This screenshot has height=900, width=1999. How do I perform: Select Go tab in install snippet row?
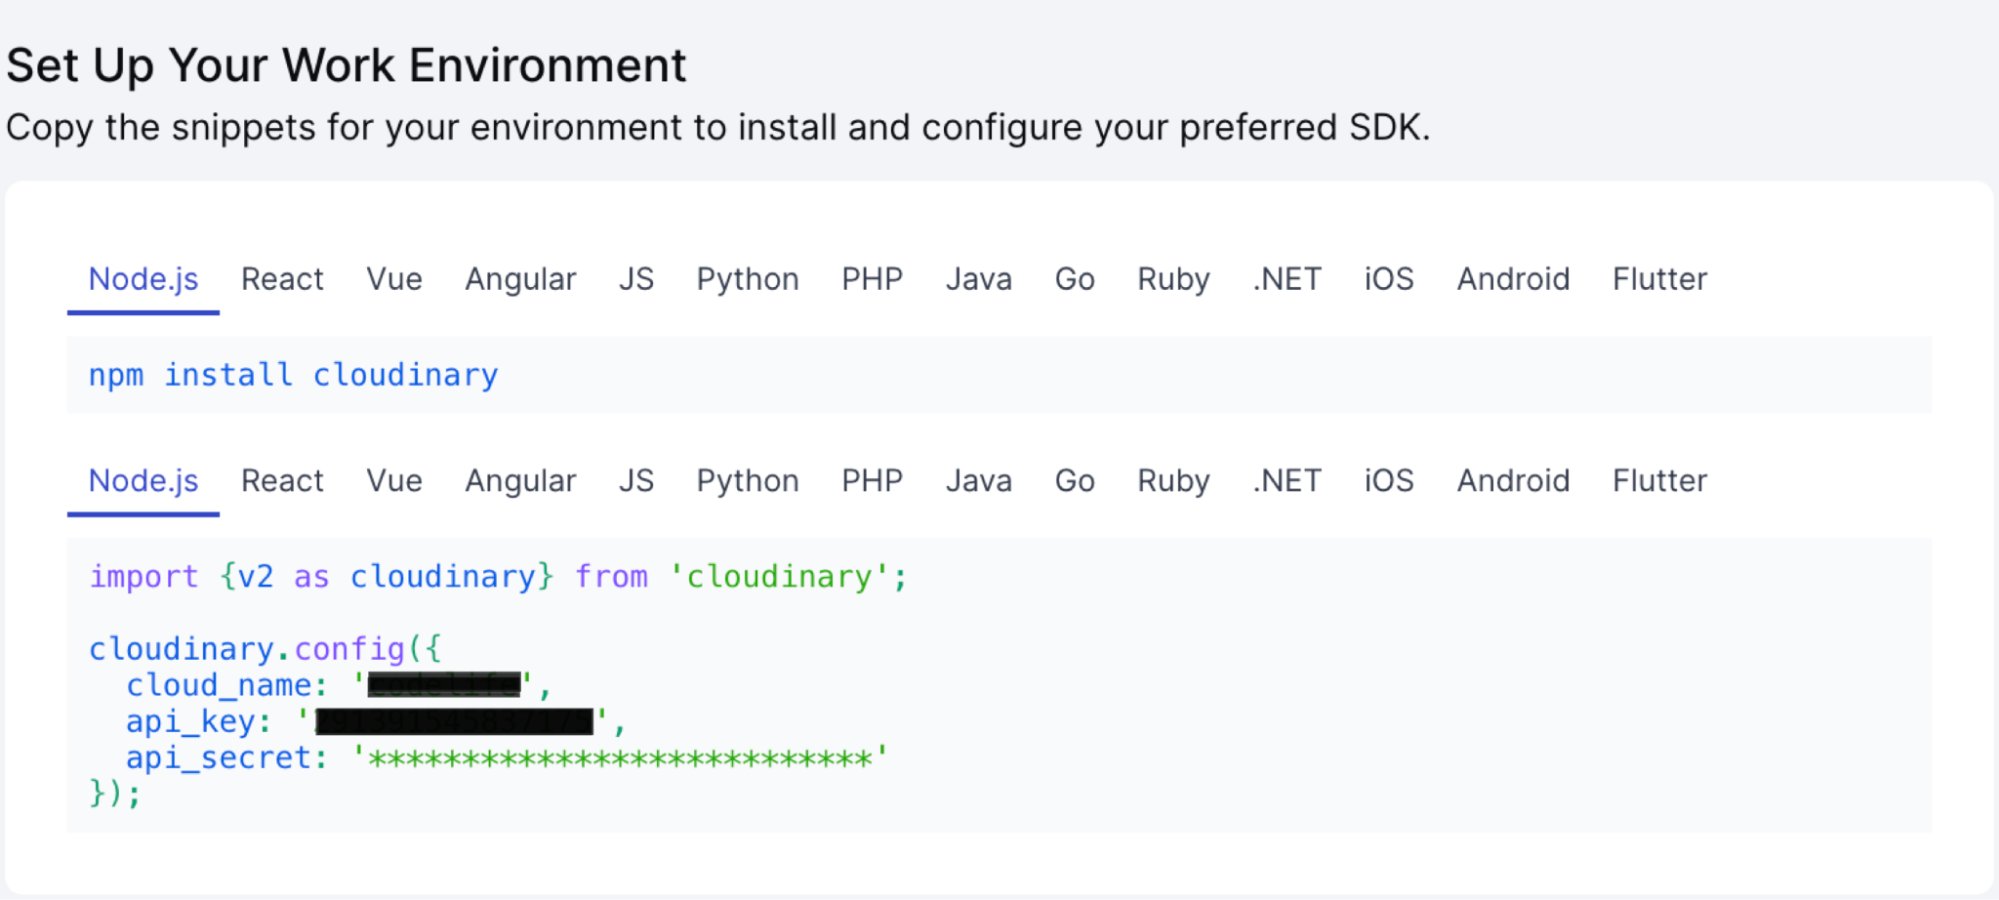click(1075, 279)
